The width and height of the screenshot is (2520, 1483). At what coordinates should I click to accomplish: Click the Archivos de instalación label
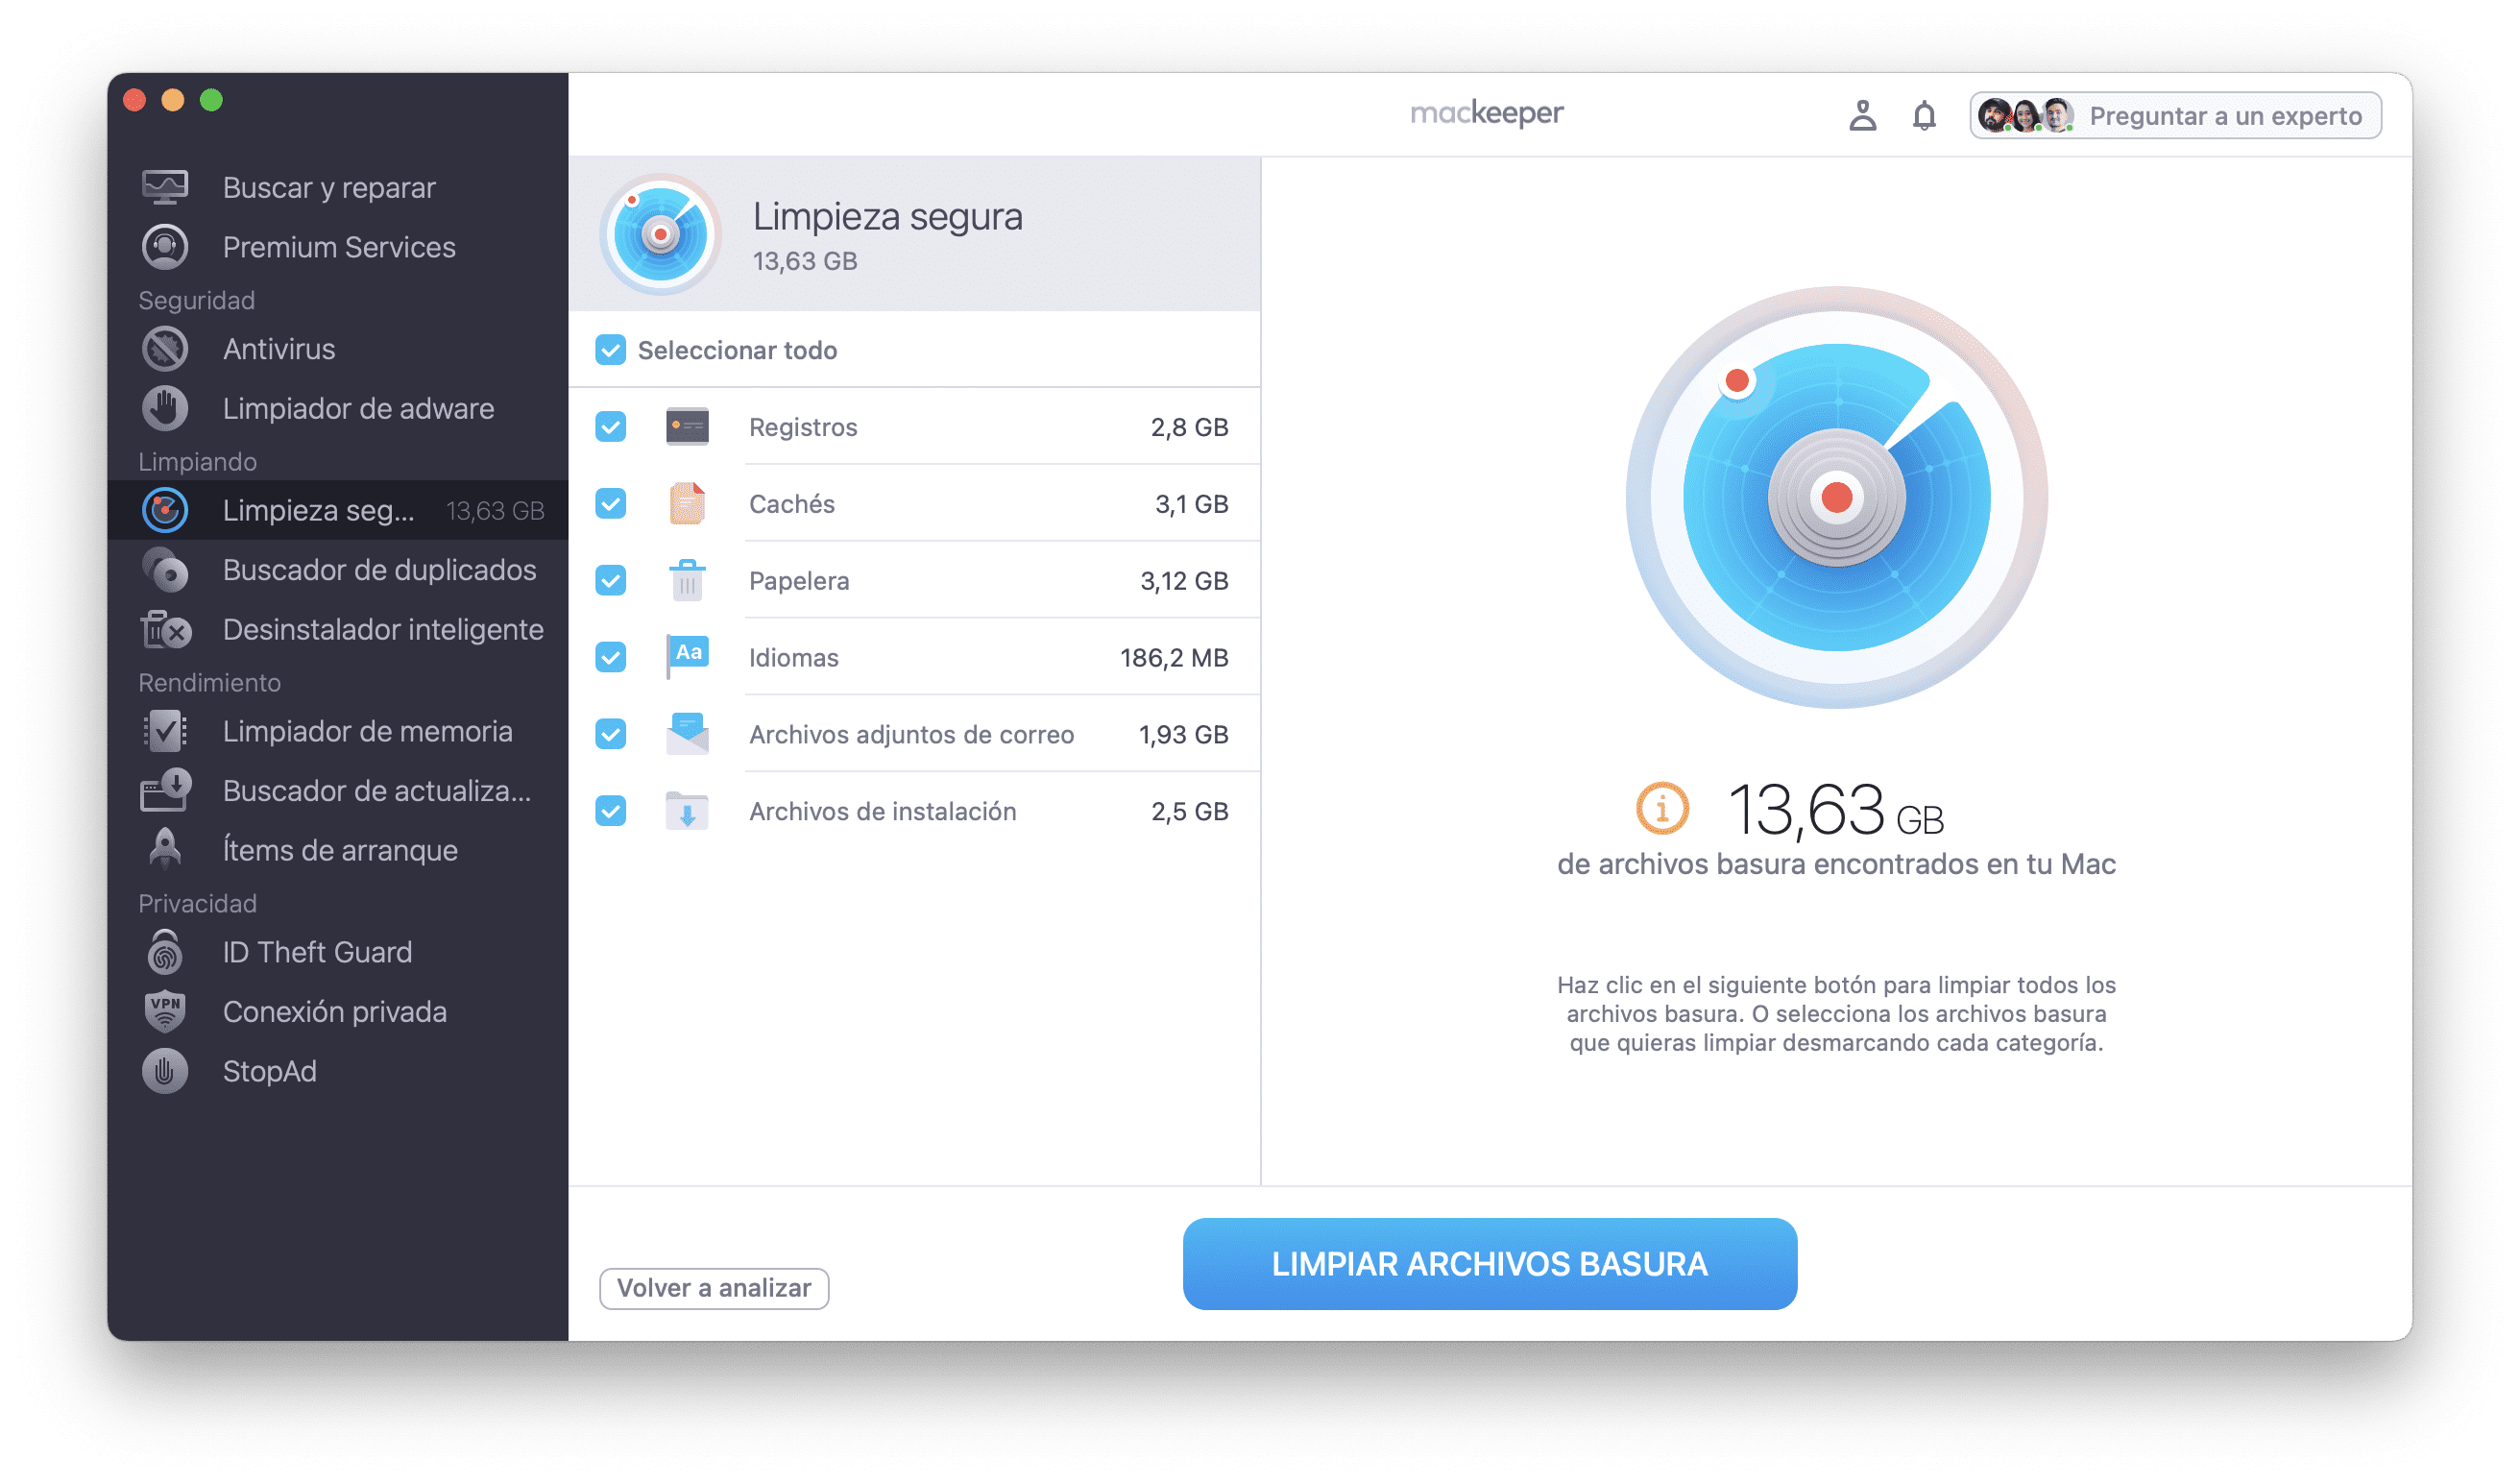tap(883, 811)
